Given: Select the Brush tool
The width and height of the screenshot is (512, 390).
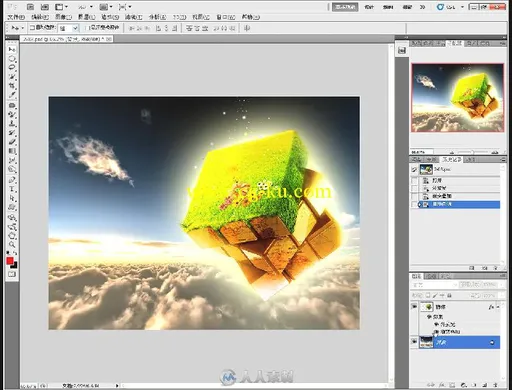Looking at the screenshot, I should tap(12, 115).
